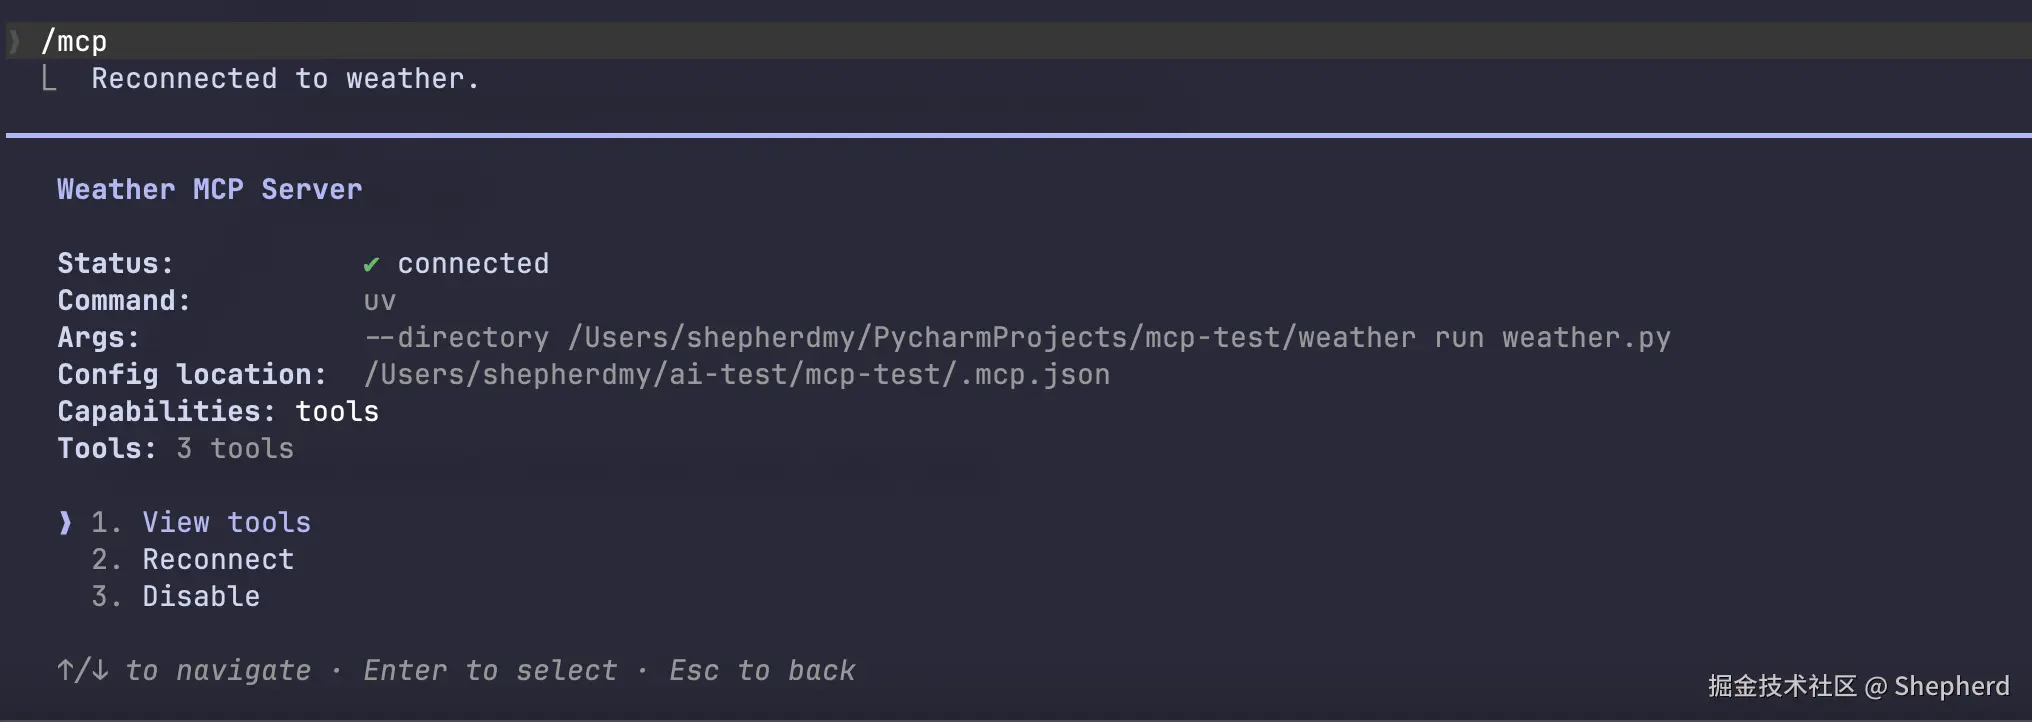The image size is (2032, 722).
Task: Click the Capabilities tools value
Action: pyautogui.click(x=337, y=411)
